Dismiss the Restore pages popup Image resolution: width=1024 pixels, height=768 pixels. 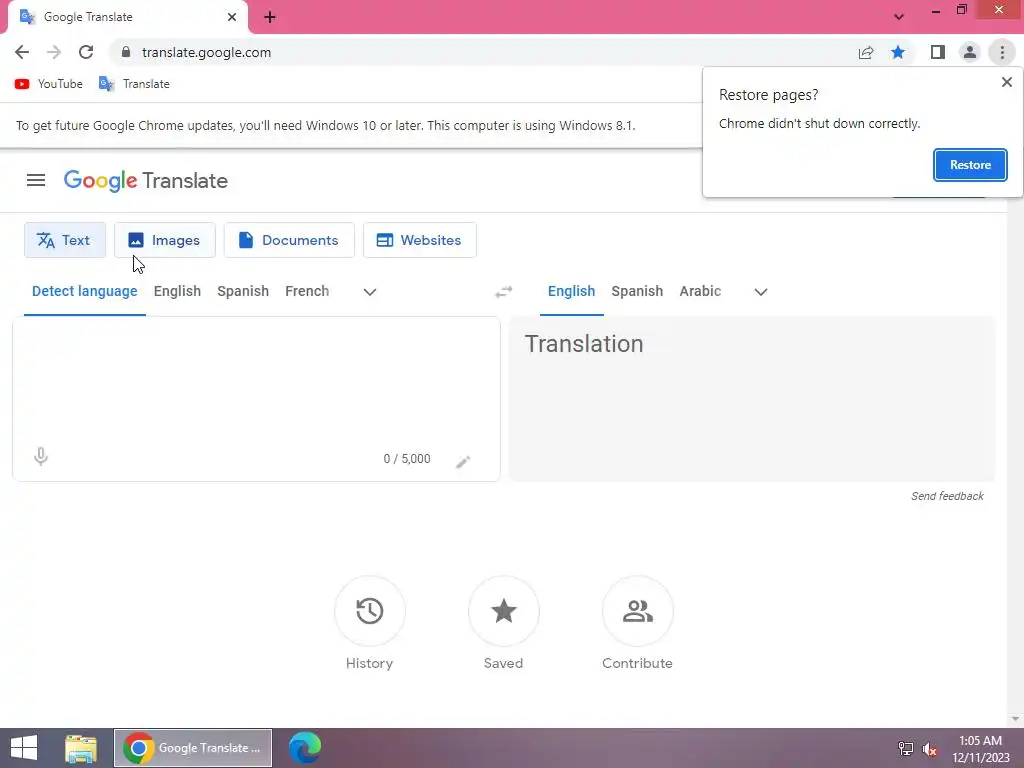(1006, 82)
